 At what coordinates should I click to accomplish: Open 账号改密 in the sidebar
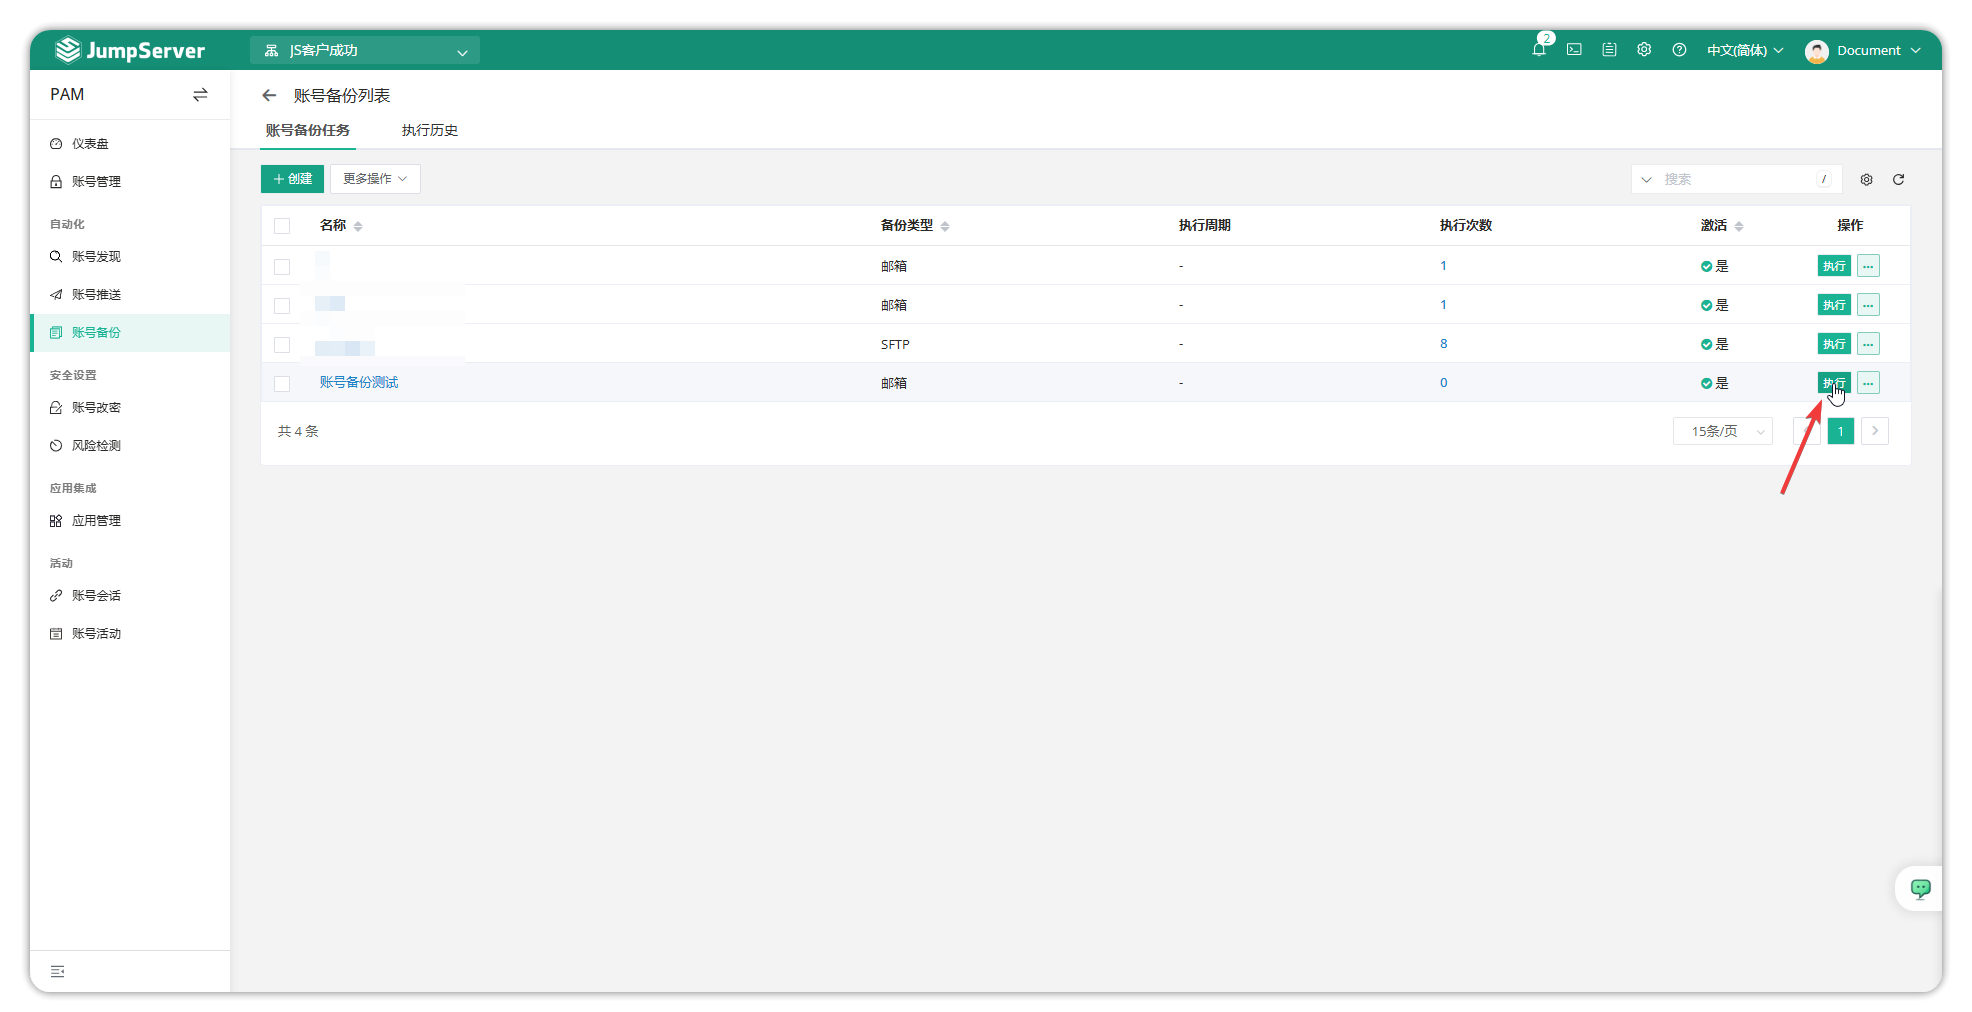(x=96, y=408)
